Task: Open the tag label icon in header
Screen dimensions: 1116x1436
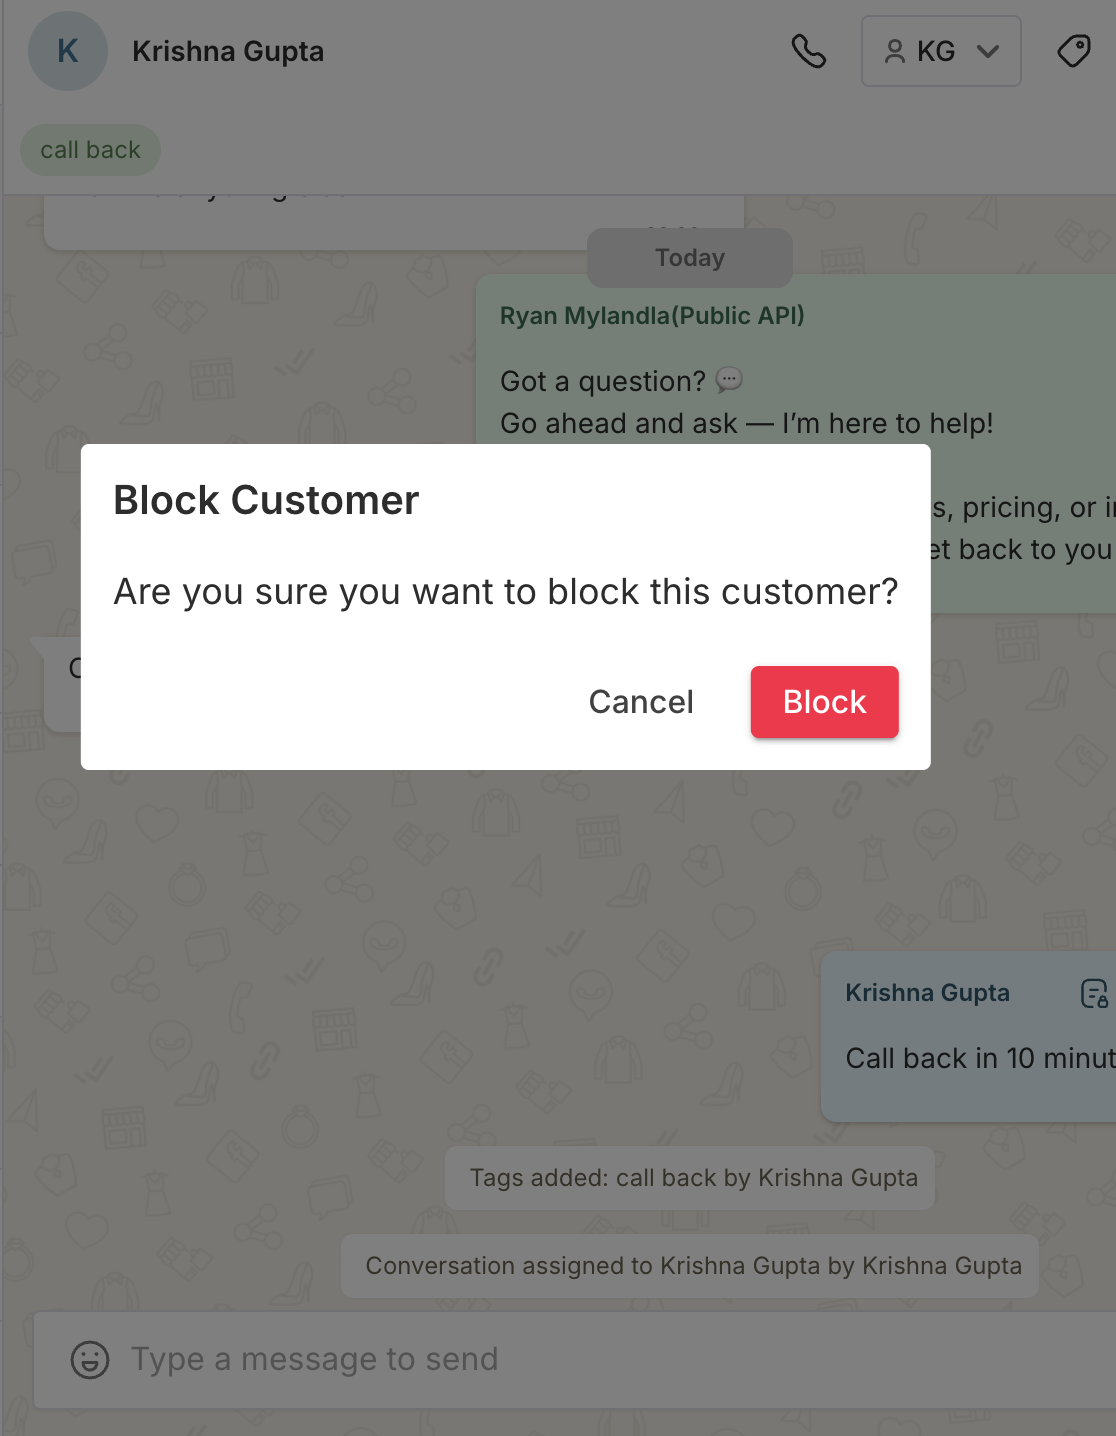Action: point(1073,51)
